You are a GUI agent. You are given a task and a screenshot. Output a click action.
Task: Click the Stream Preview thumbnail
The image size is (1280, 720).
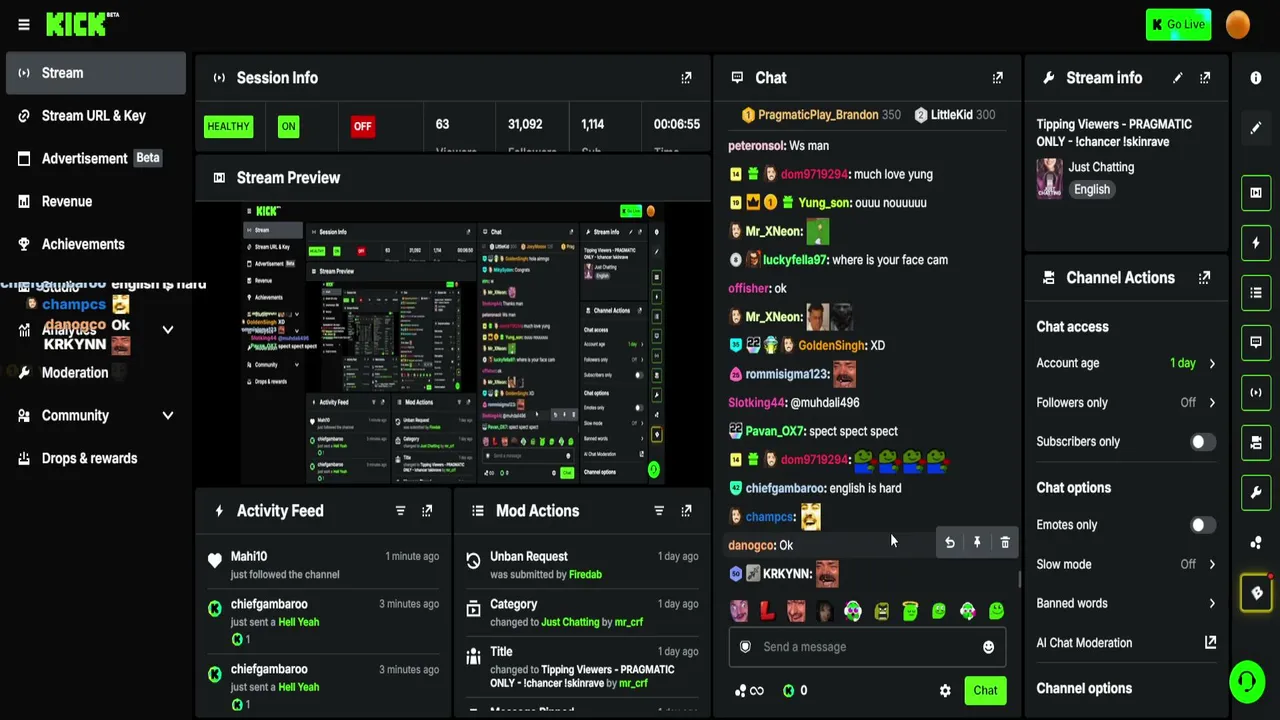coord(454,344)
